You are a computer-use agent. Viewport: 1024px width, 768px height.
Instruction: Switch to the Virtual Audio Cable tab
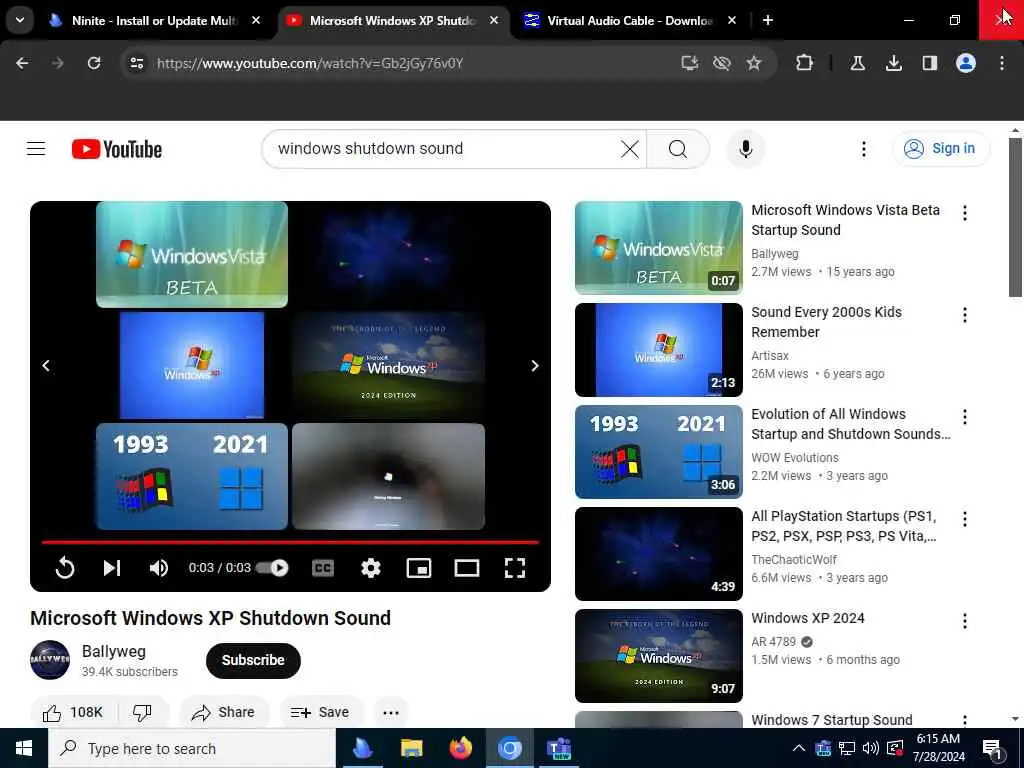(630, 20)
